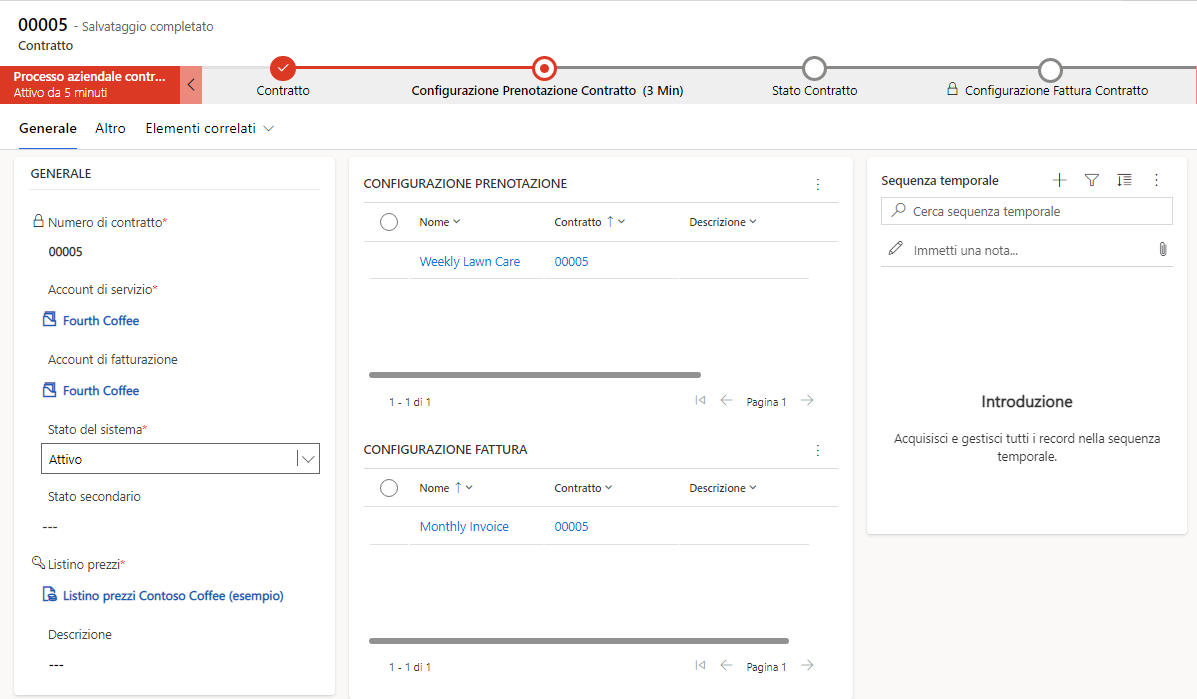1197x699 pixels.
Task: Click the account icon beside billing account Fourth Coffee
Action: 50,389
